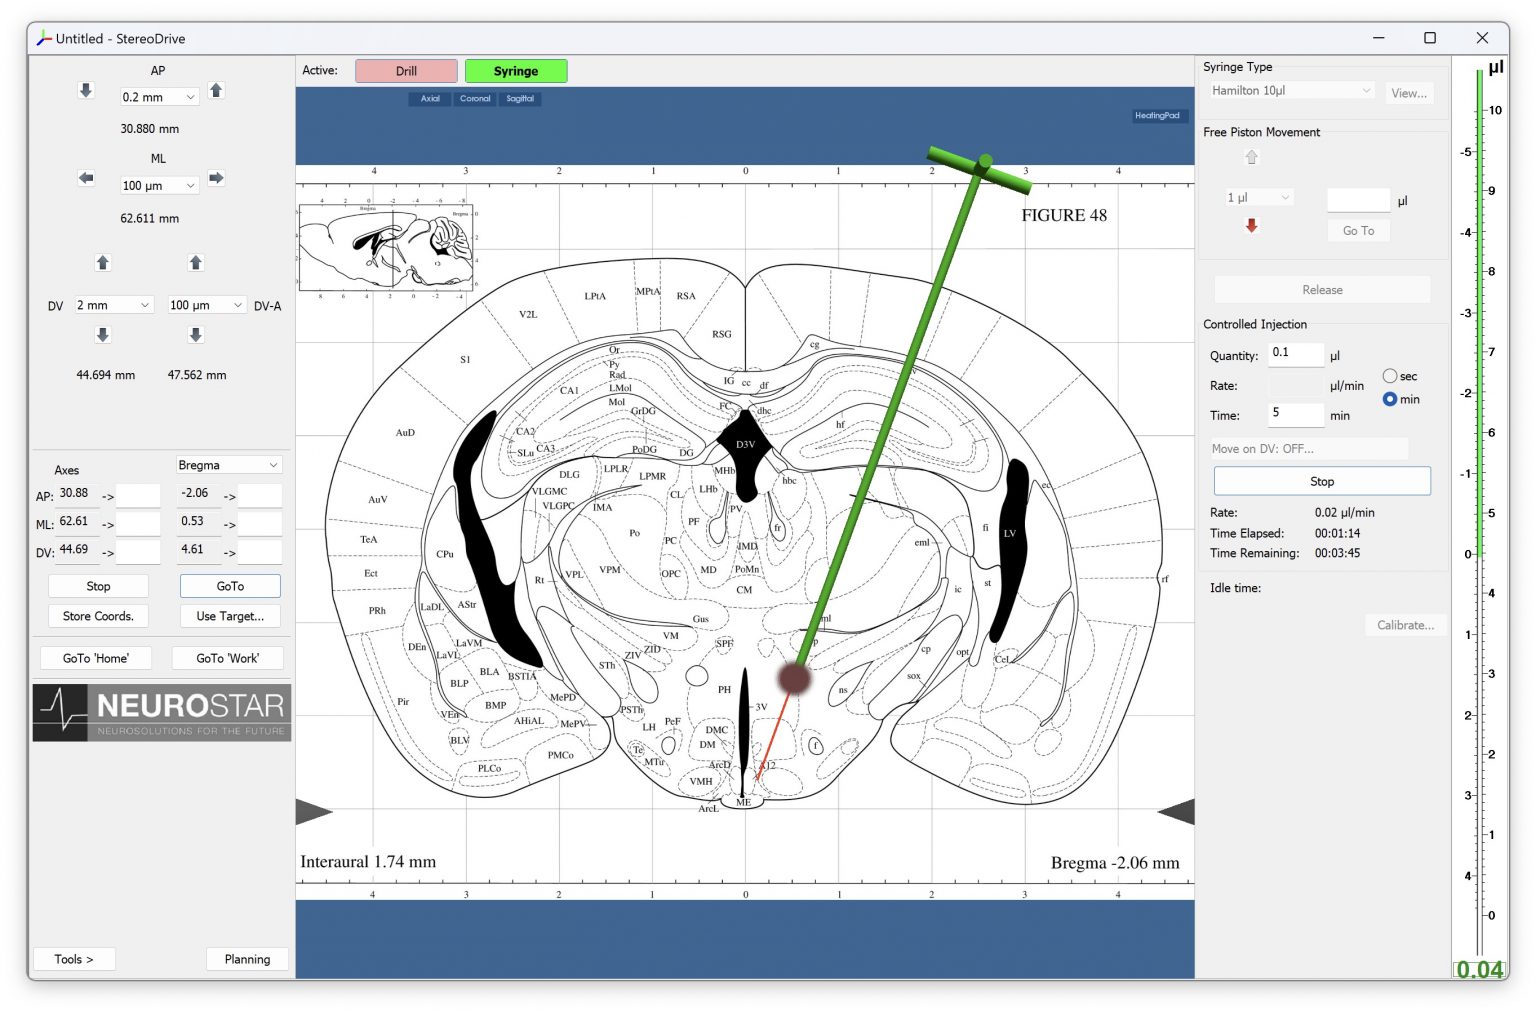Viewport: 1536px width, 1012px height.
Task: Select the 'min' time unit radio button
Action: [x=1390, y=399]
